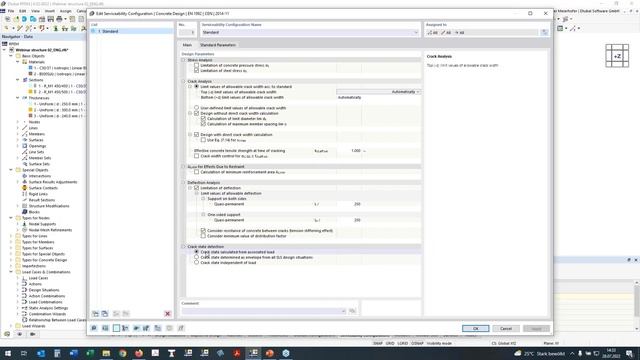Viewport: 640px width, 360px height.
Task: Click the +Z view orientation cube
Action: pyautogui.click(x=617, y=56)
